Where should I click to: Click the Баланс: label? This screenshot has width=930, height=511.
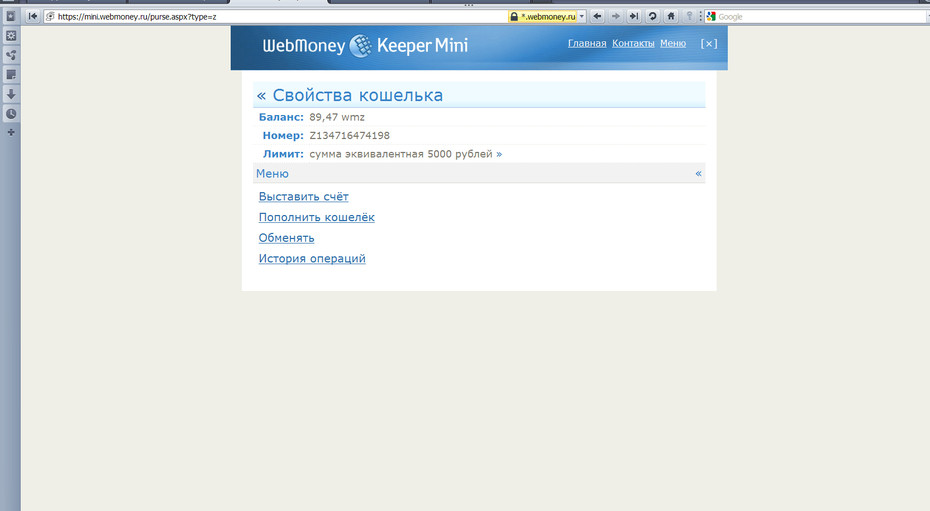(x=281, y=117)
